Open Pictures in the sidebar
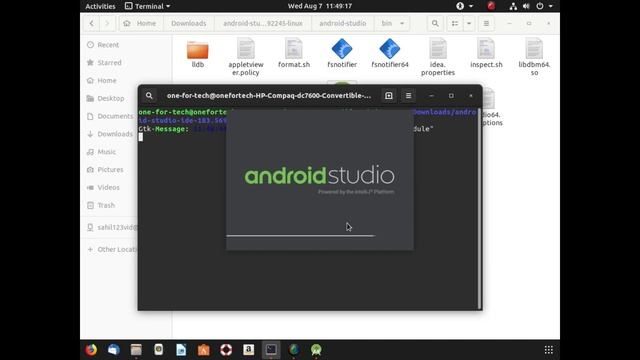Image resolution: width=640 pixels, height=360 pixels. point(110,170)
